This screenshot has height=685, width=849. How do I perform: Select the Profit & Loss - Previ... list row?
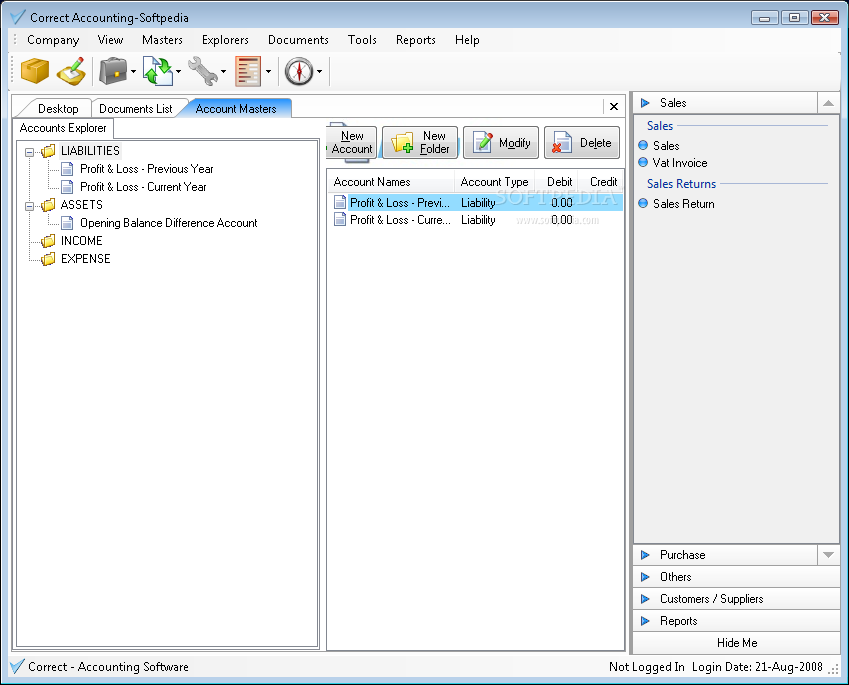pos(476,203)
